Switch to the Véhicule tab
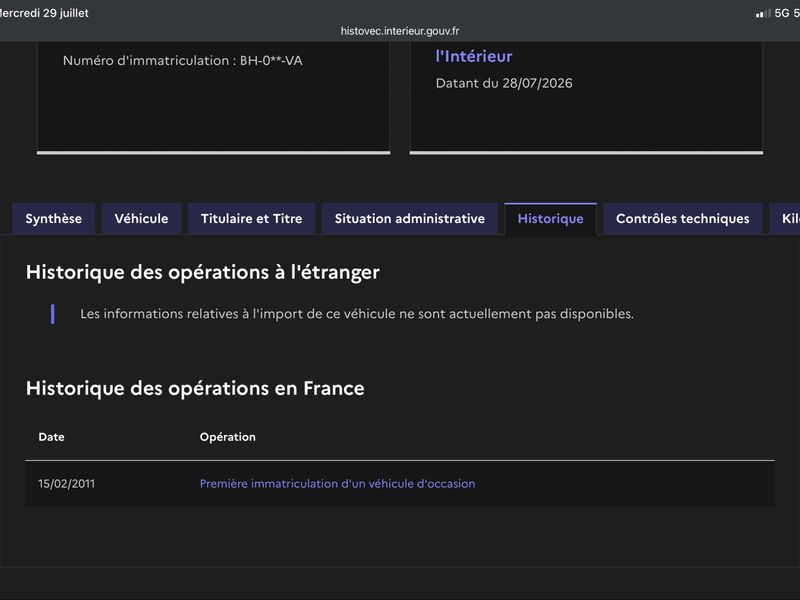Screen dimensions: 800x600 coord(141,219)
